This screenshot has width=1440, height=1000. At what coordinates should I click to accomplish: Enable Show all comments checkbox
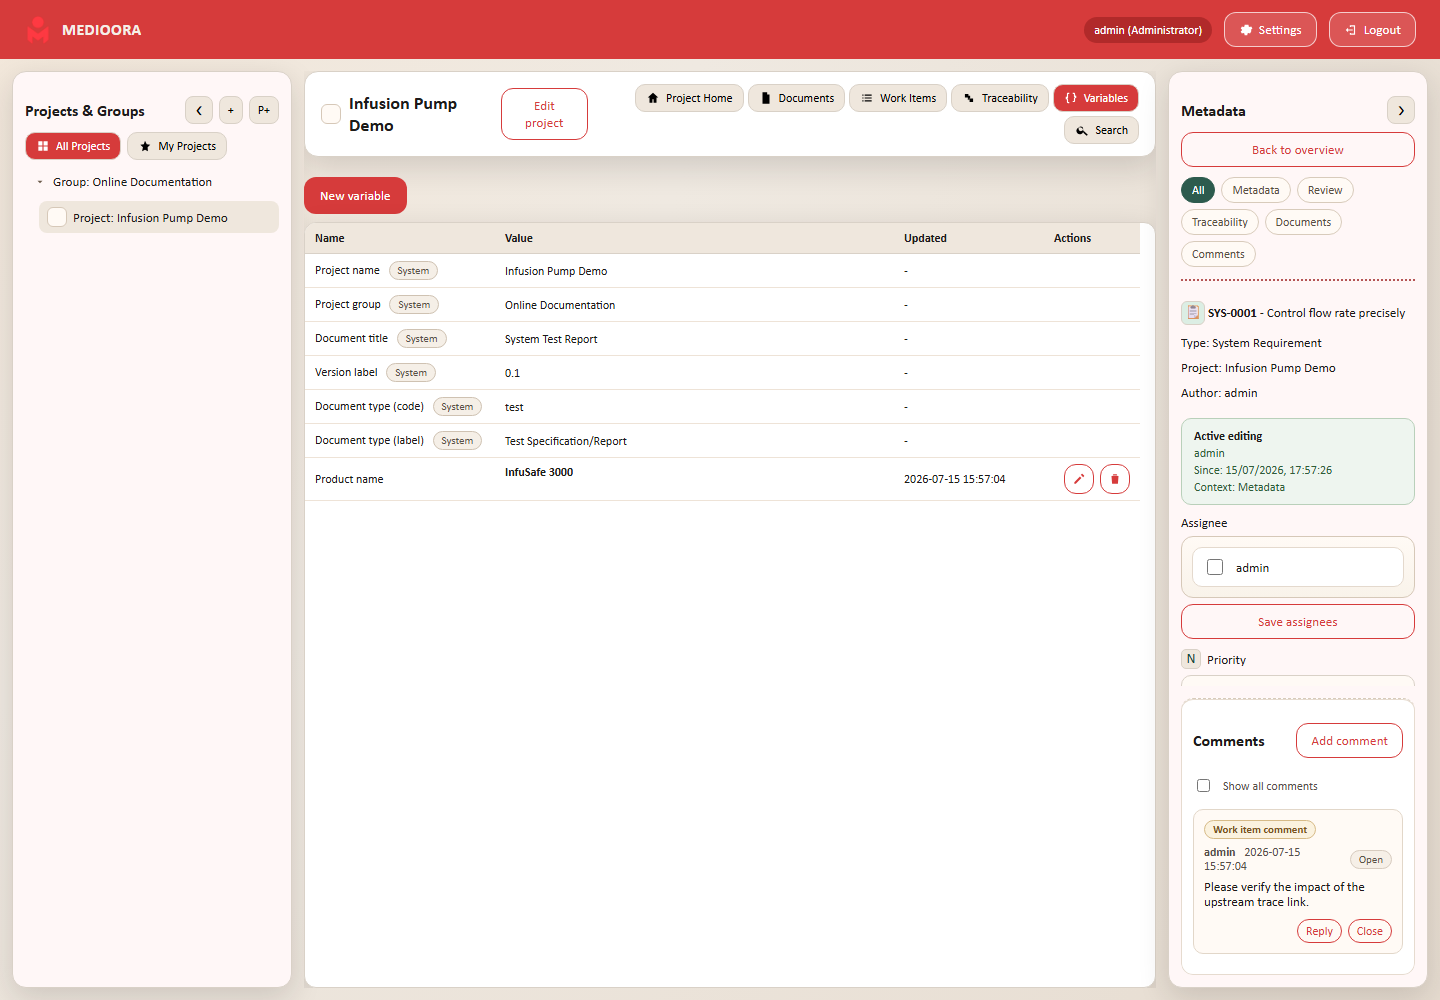[x=1204, y=786]
